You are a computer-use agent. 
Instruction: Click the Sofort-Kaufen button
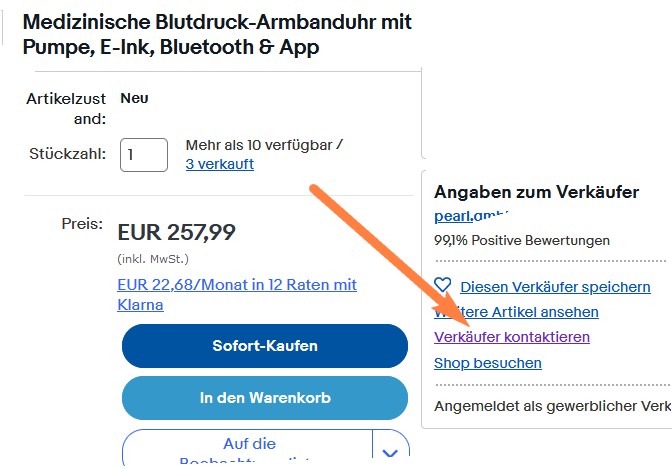(x=265, y=346)
